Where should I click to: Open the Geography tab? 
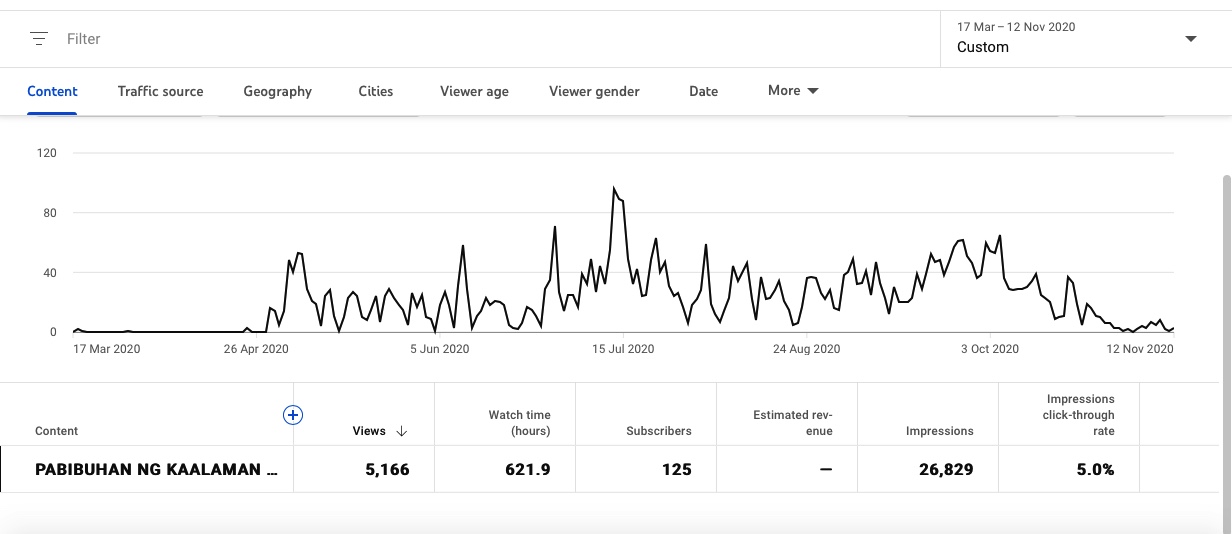tap(277, 91)
